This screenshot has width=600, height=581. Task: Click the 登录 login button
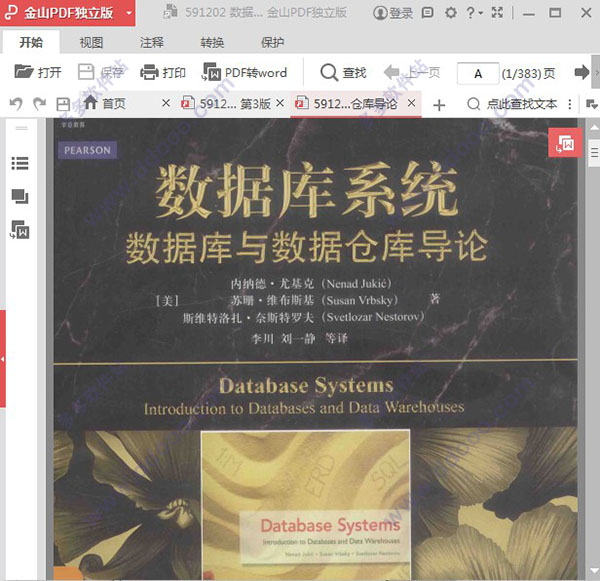(x=393, y=13)
